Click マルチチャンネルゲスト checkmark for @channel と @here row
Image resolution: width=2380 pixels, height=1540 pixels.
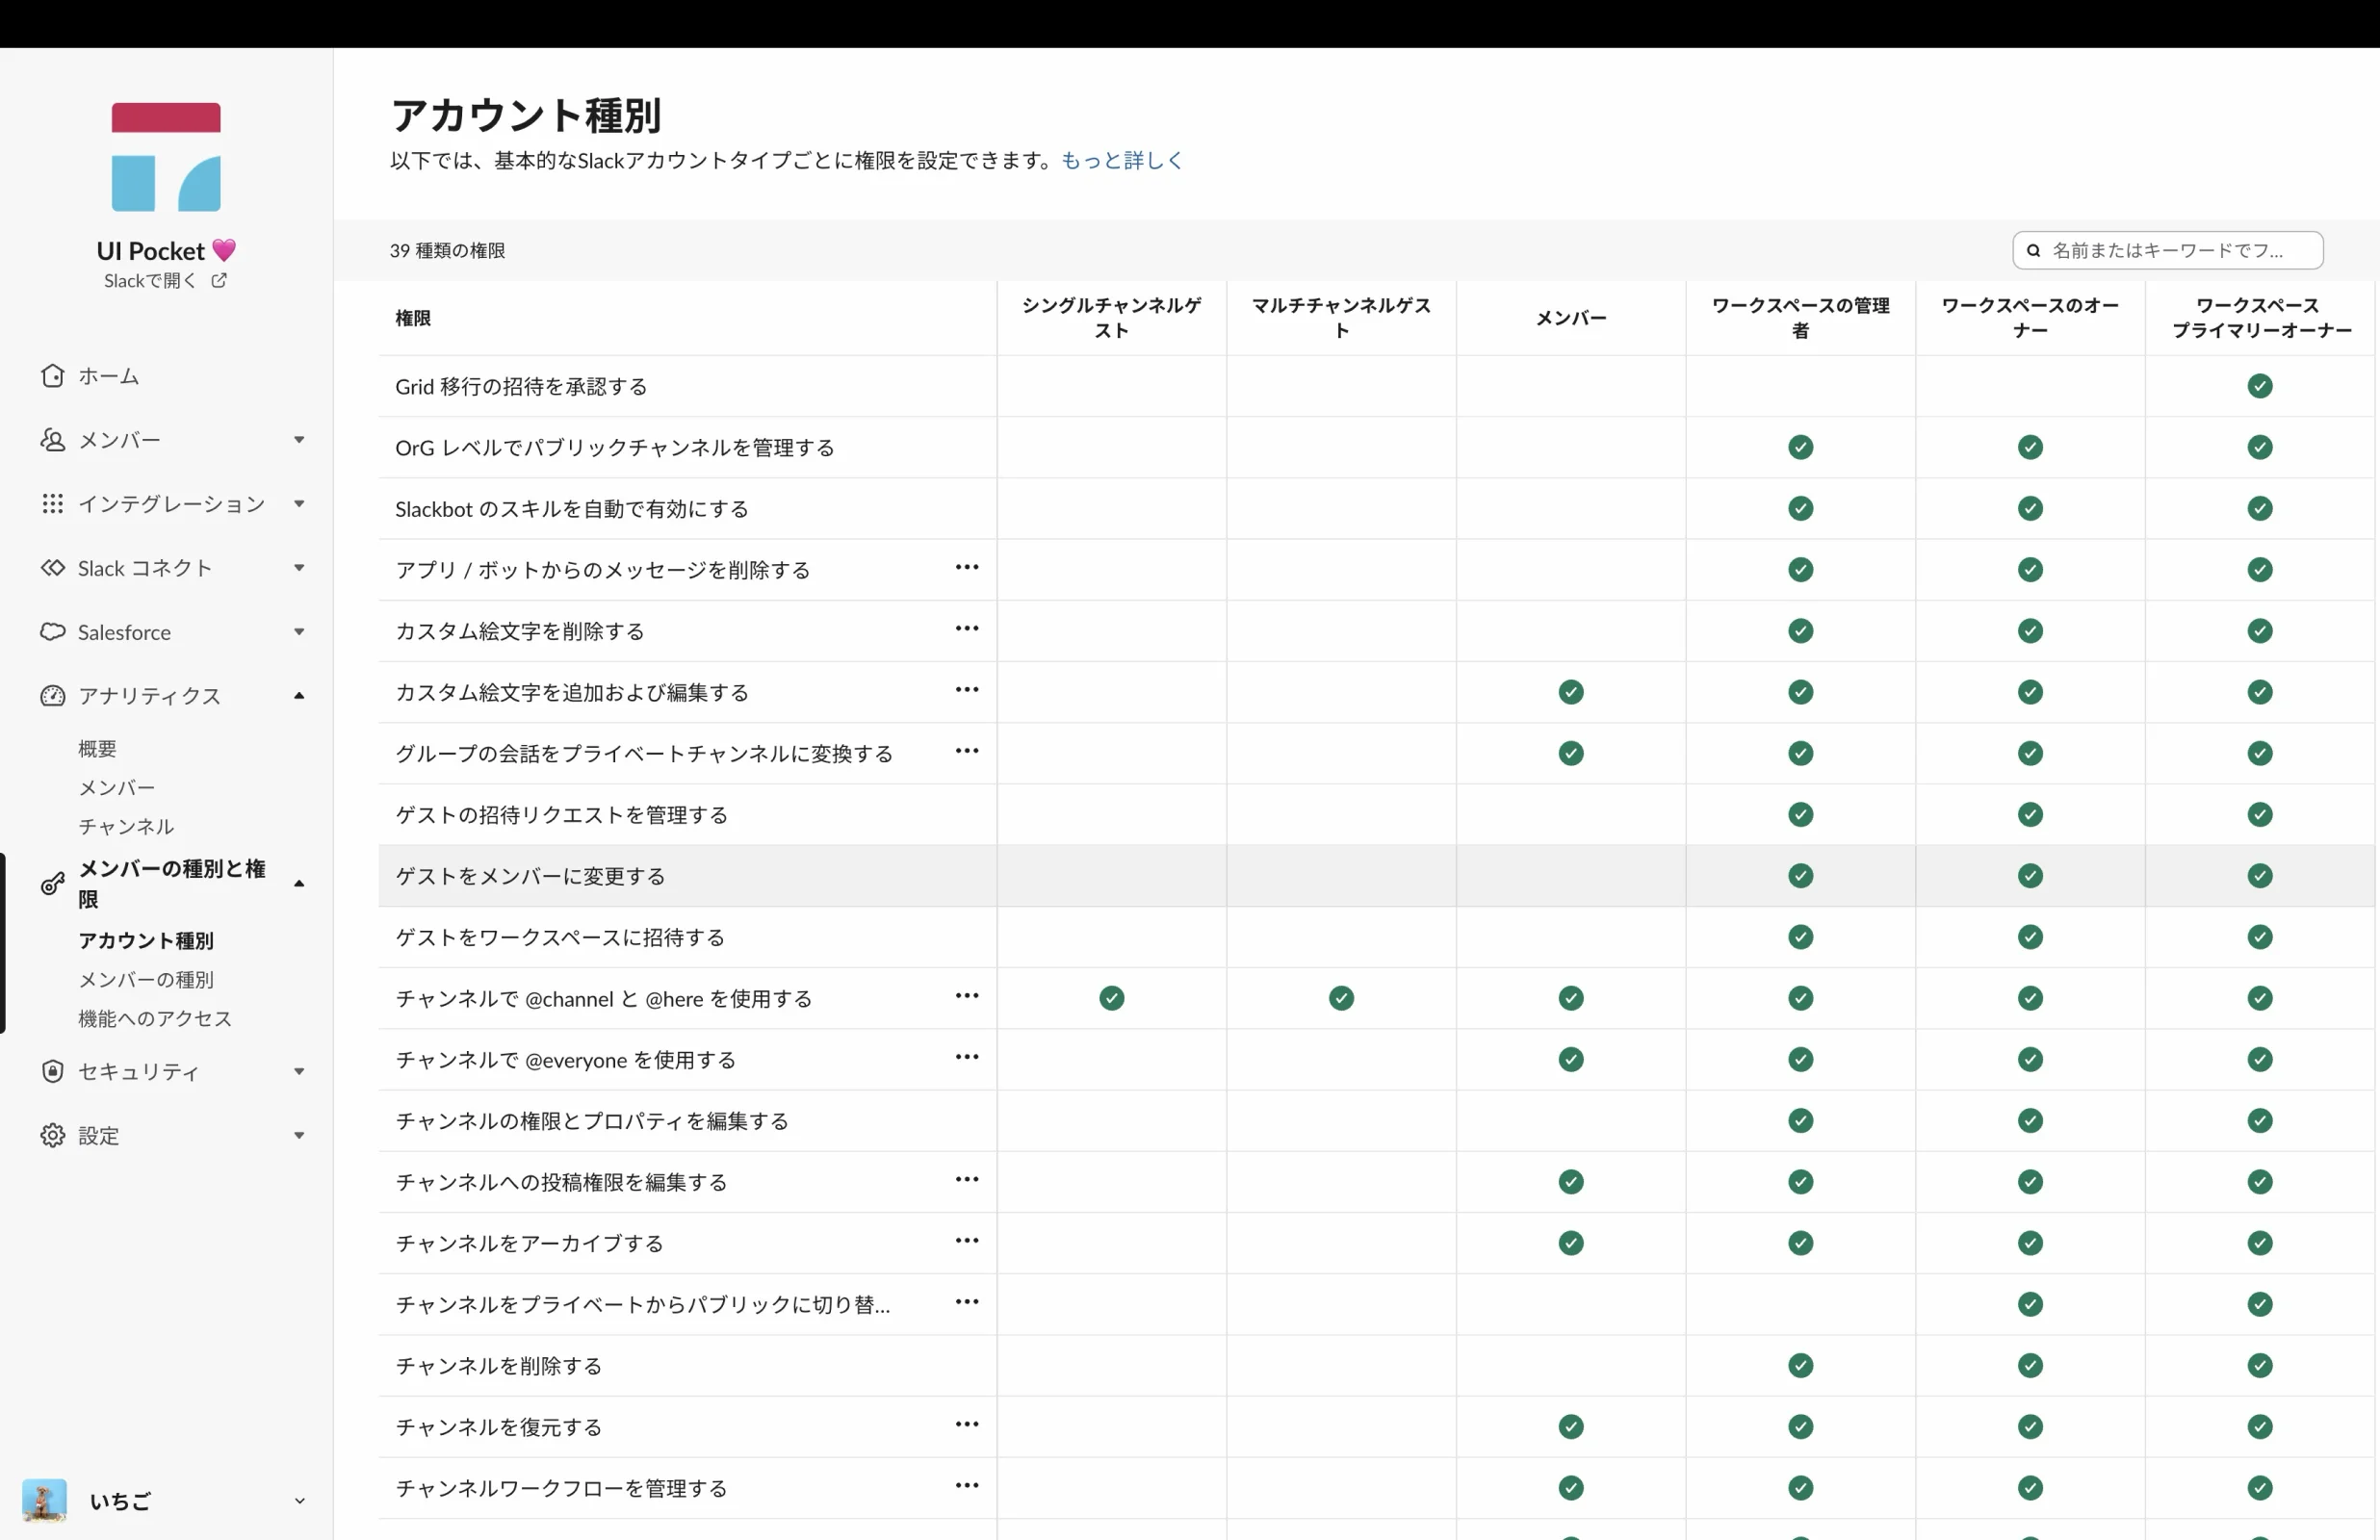pos(1342,998)
